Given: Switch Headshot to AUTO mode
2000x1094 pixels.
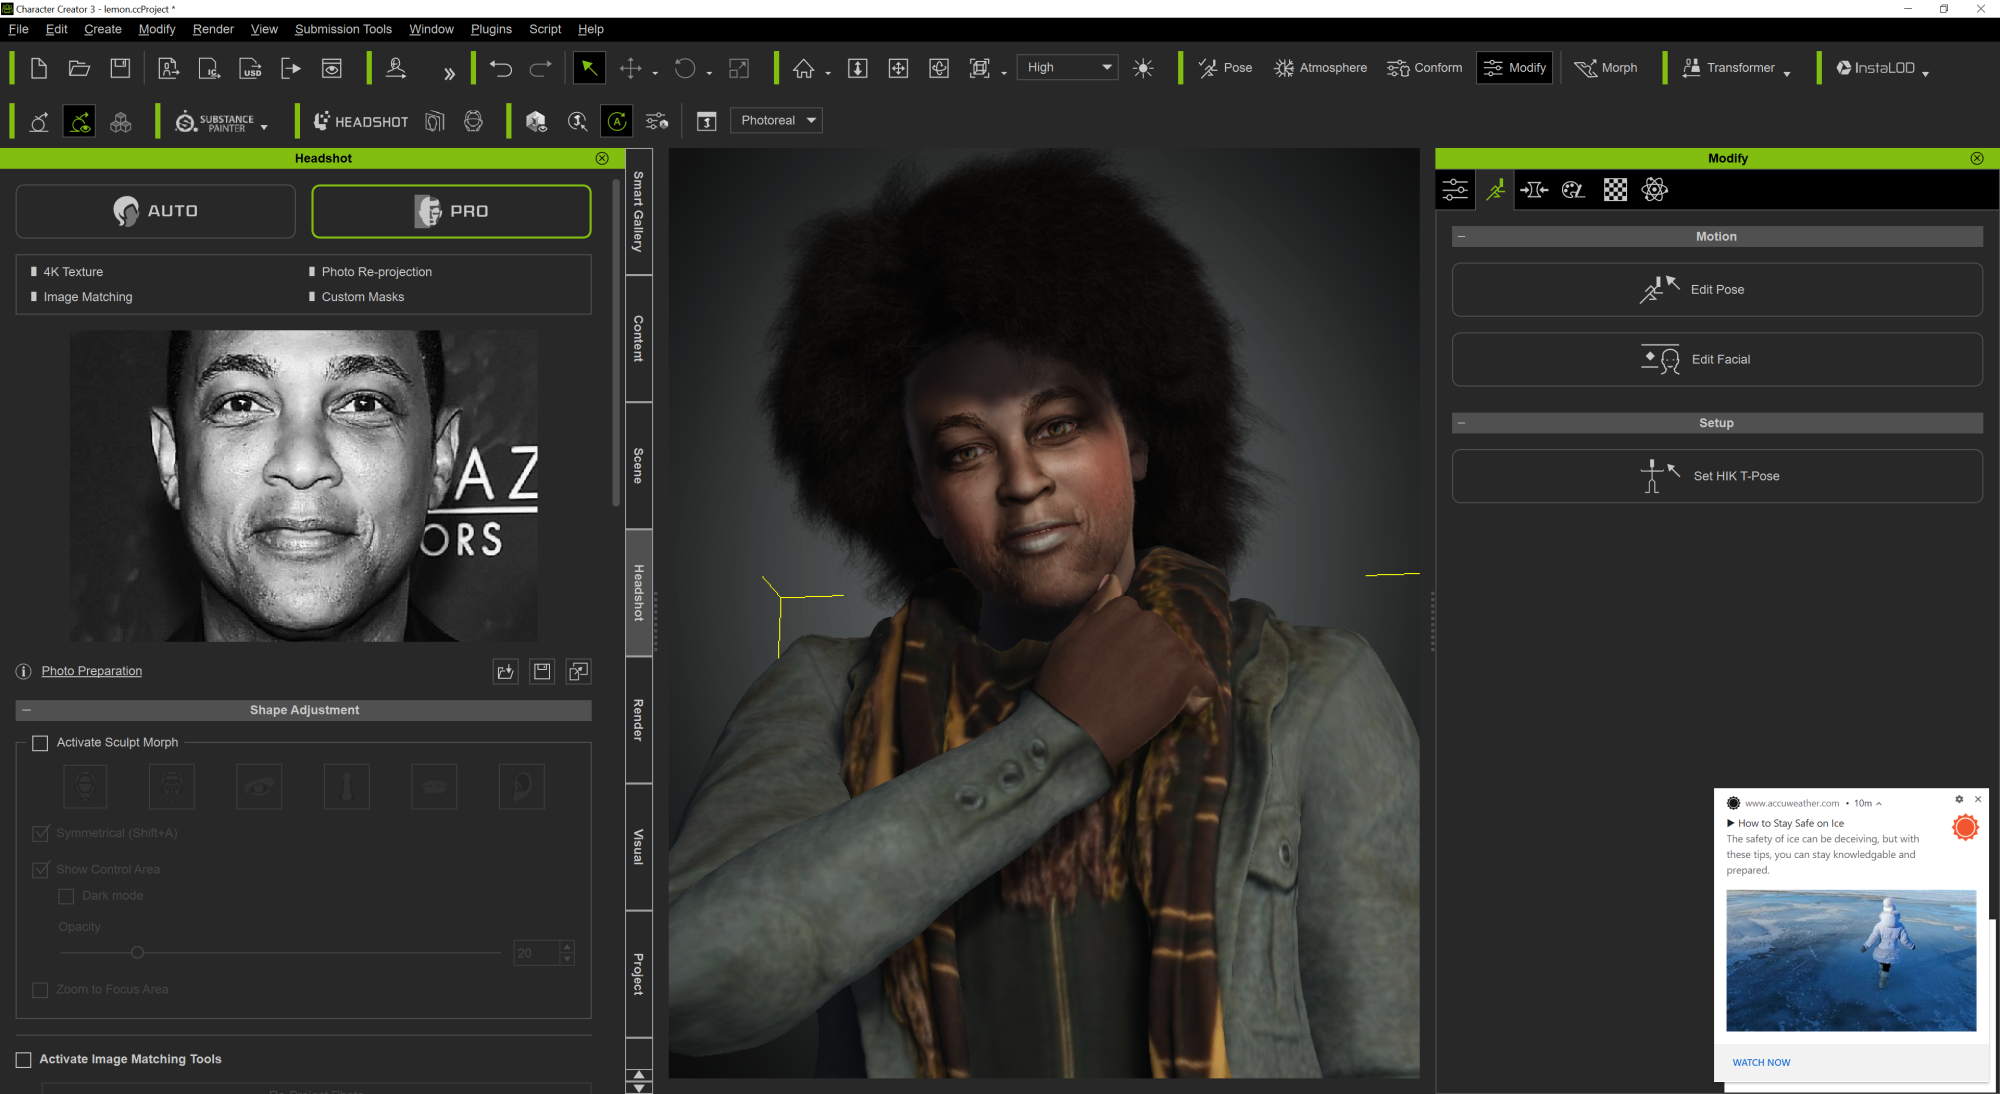Looking at the screenshot, I should tap(156, 211).
